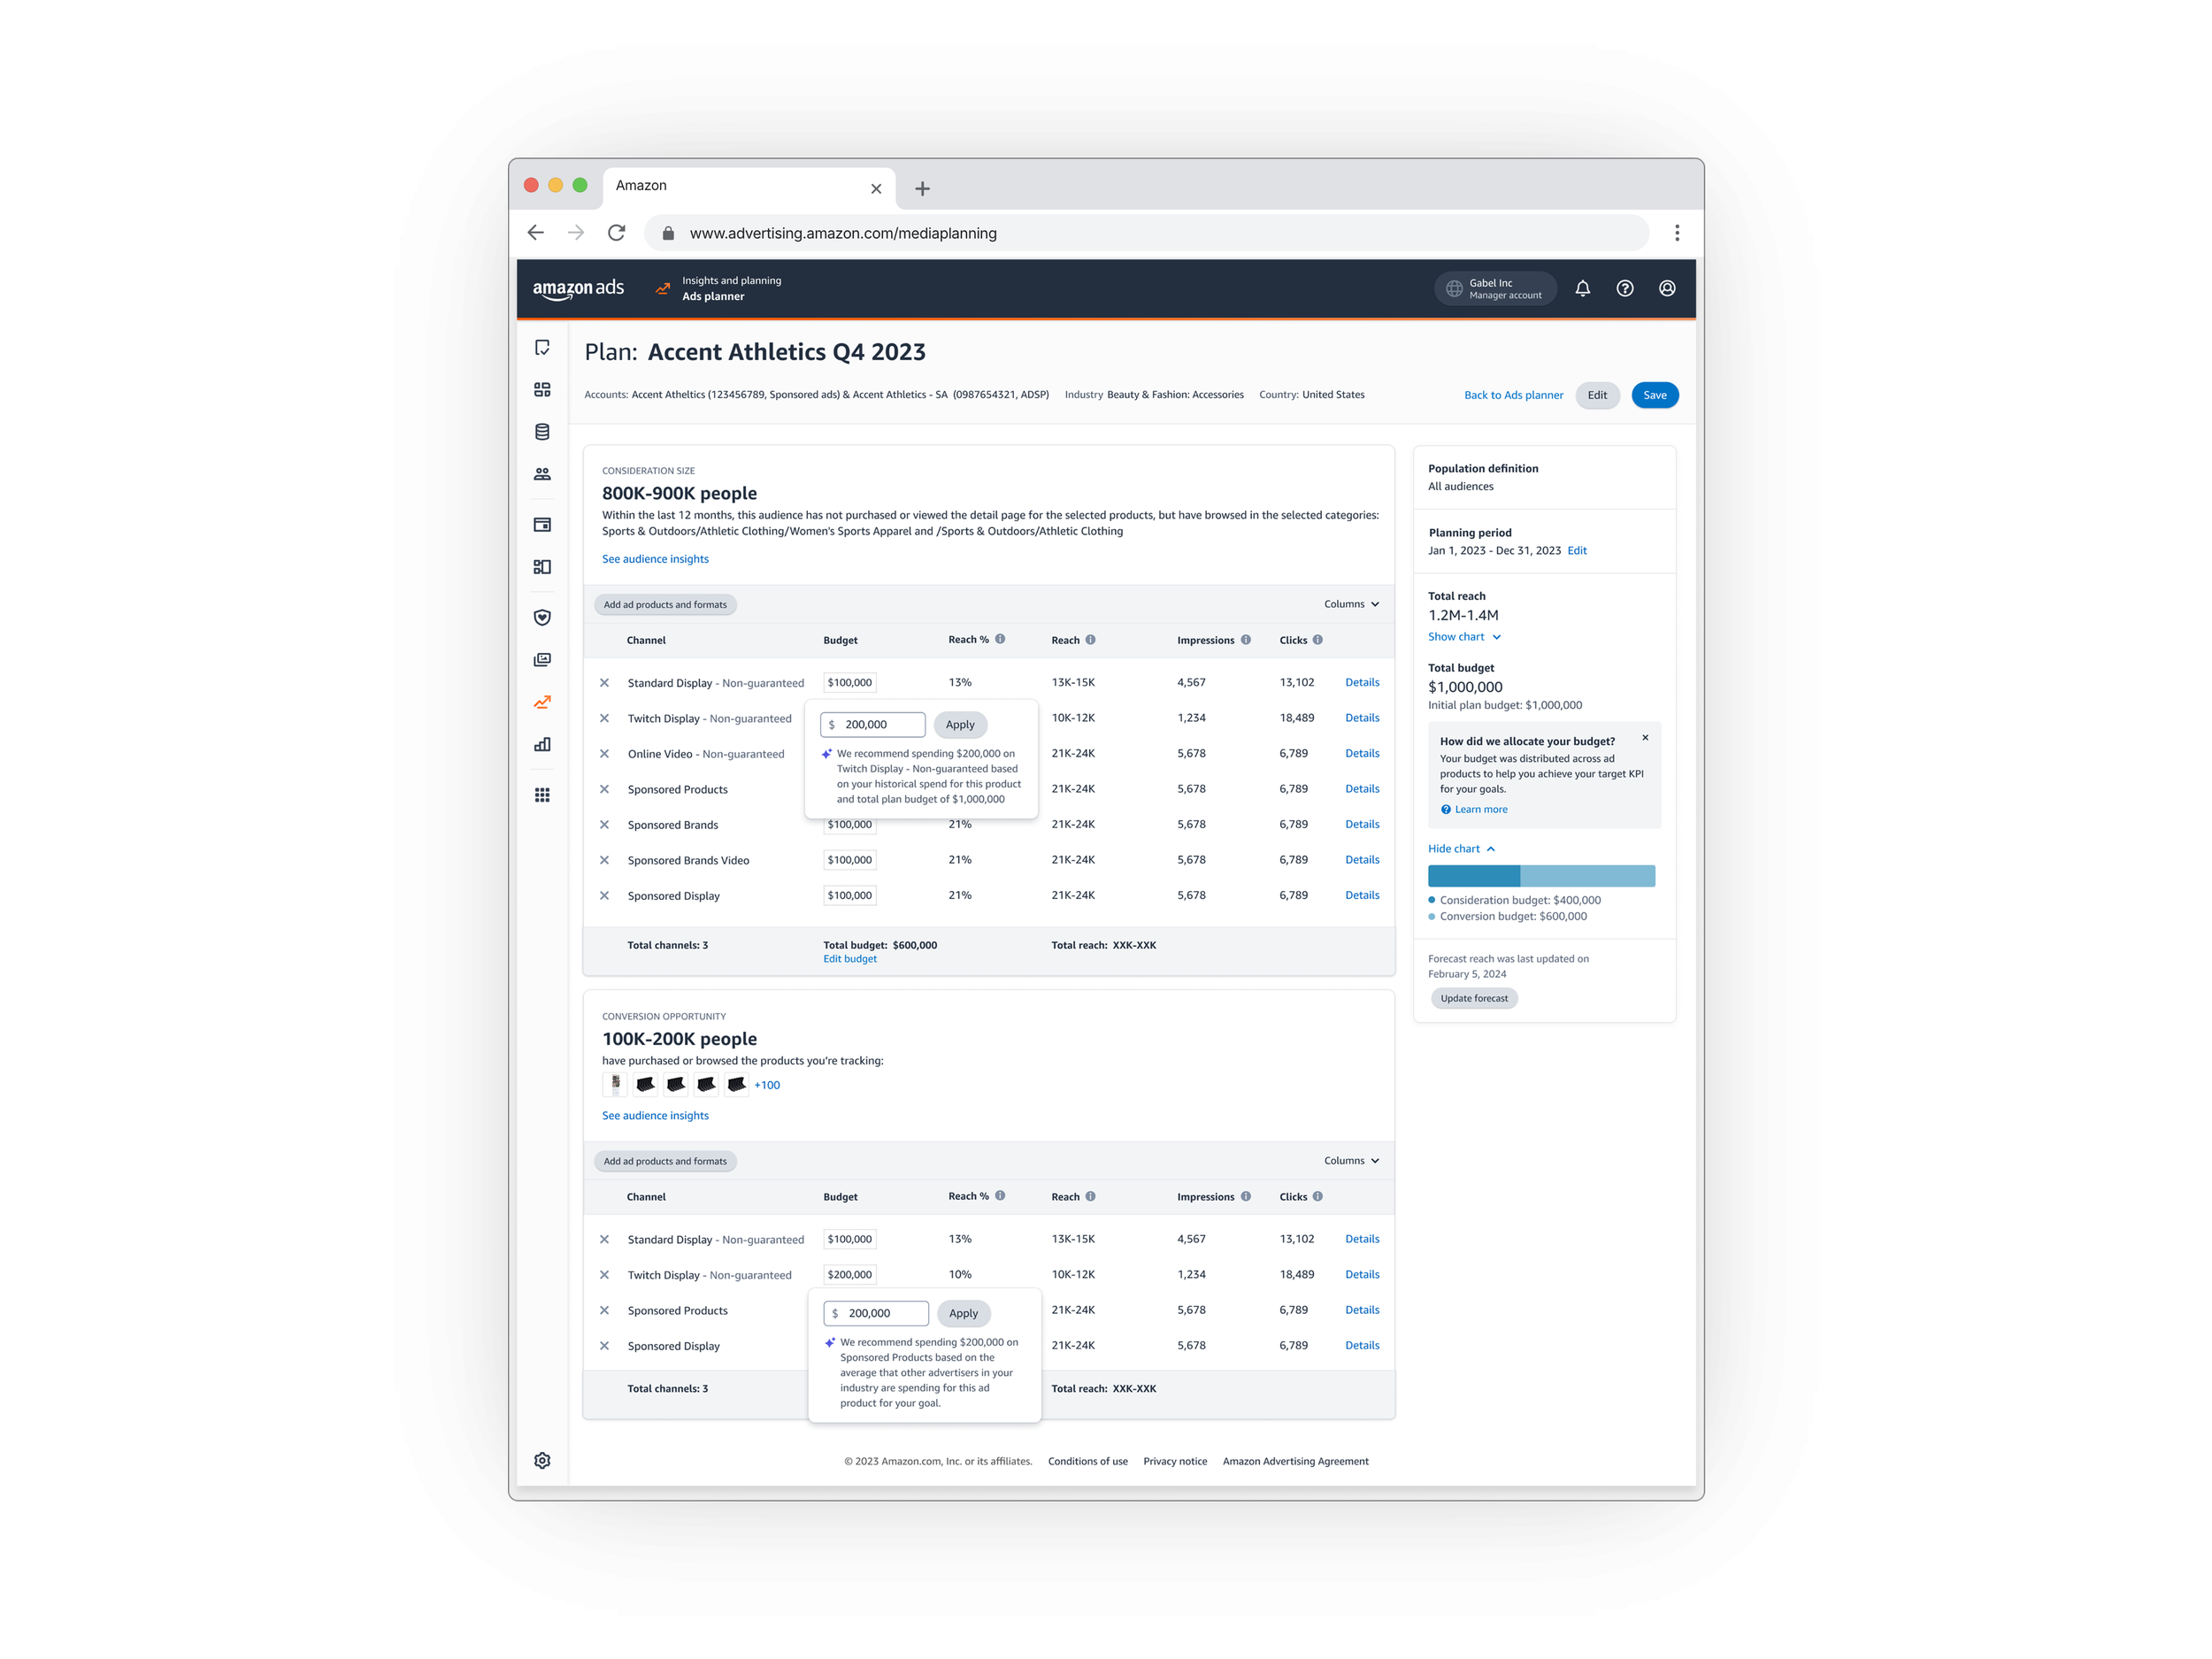Screen dimensions: 2212x1659
Task: Open the audiences people icon in sidebar
Action: click(x=542, y=474)
